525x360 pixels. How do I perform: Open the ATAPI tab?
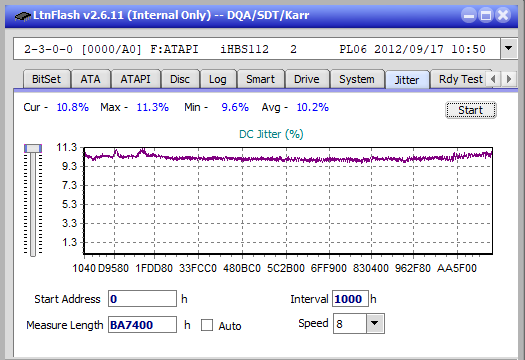click(x=136, y=79)
